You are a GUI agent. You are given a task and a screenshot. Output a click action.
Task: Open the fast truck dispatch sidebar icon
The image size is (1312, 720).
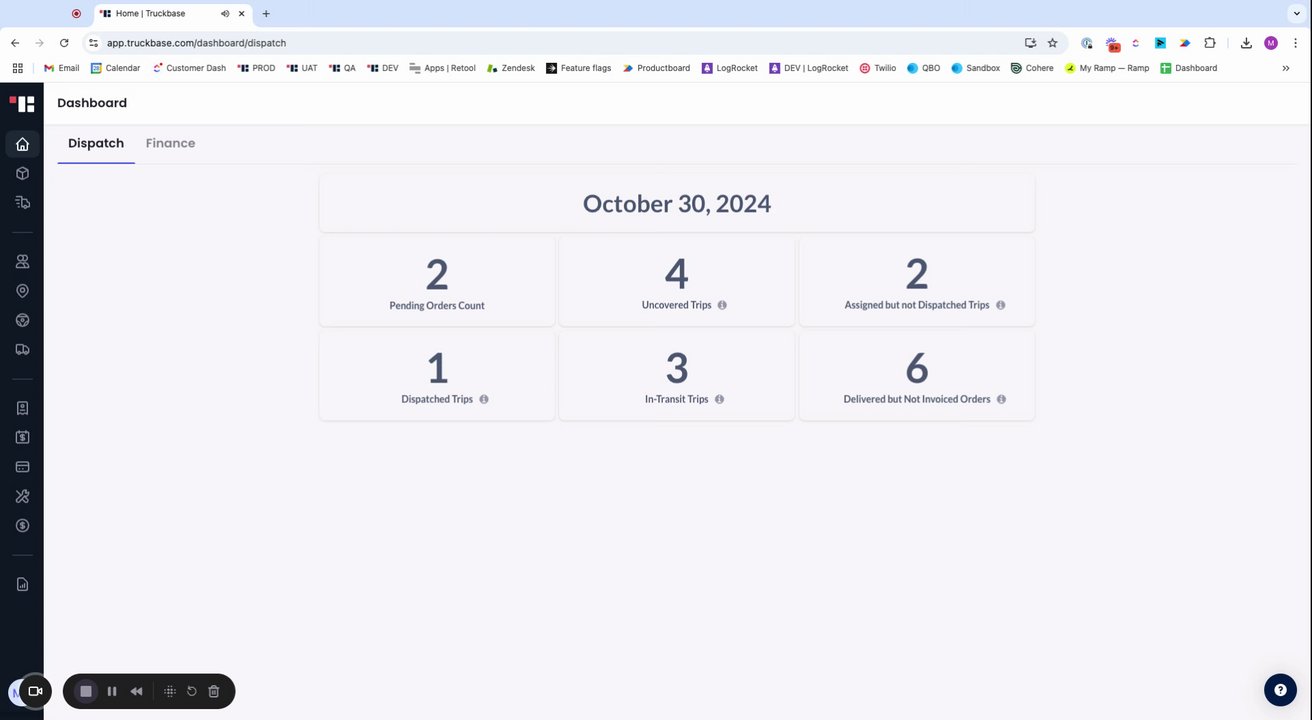coord(22,202)
